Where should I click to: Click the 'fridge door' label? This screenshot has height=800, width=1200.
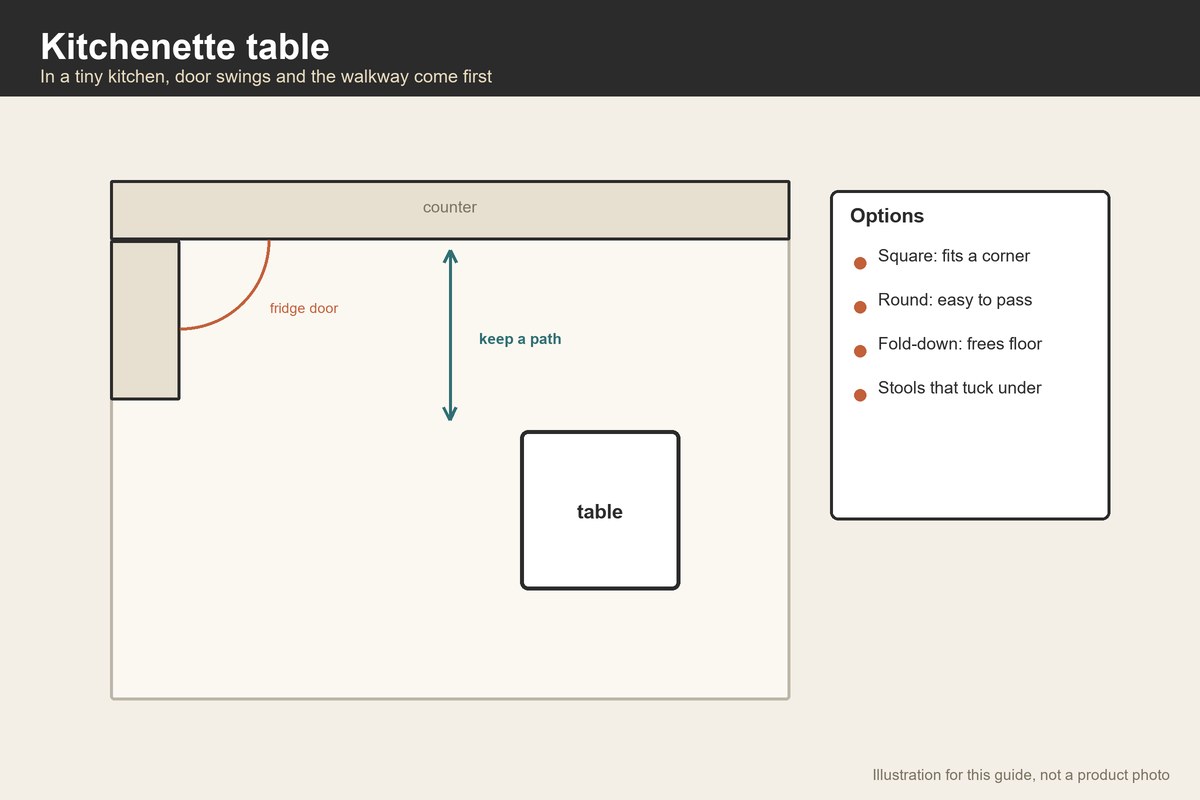point(304,309)
